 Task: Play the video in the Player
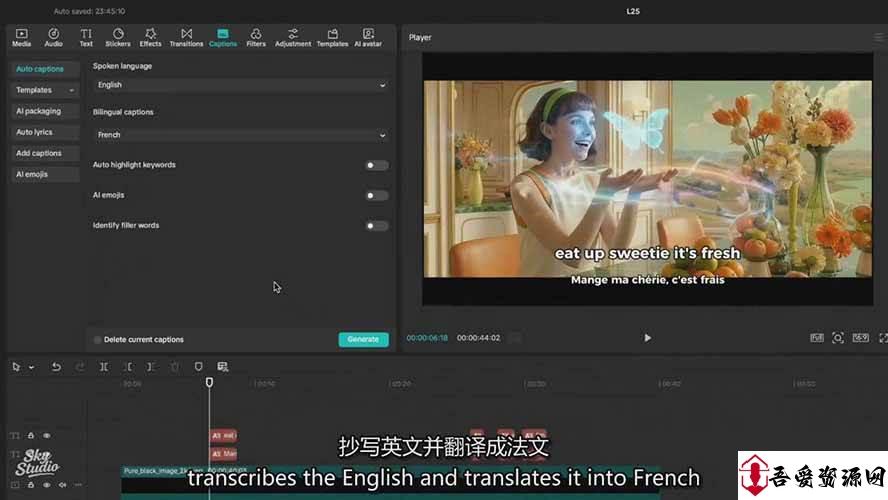coord(647,338)
